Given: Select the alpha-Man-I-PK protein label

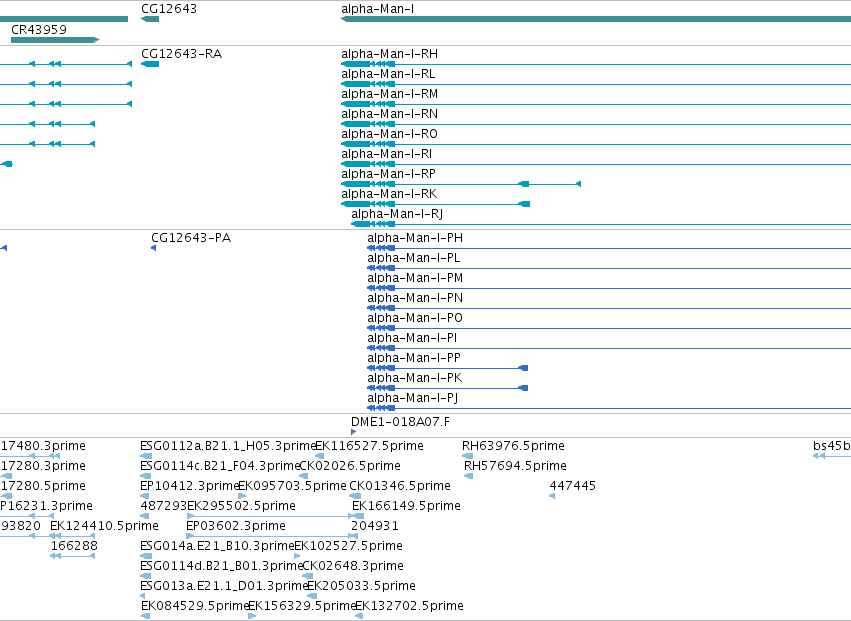Looking at the screenshot, I should (415, 378).
